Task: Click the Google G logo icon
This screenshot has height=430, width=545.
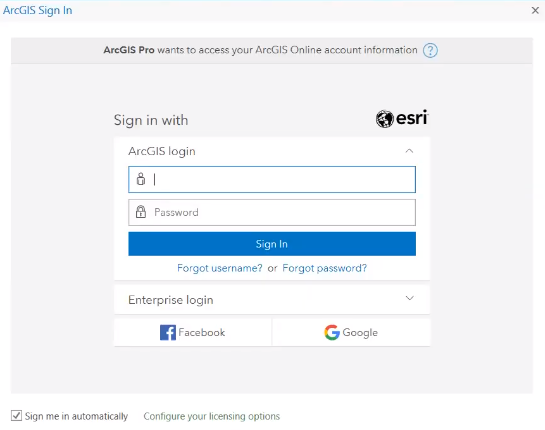Action: (332, 332)
